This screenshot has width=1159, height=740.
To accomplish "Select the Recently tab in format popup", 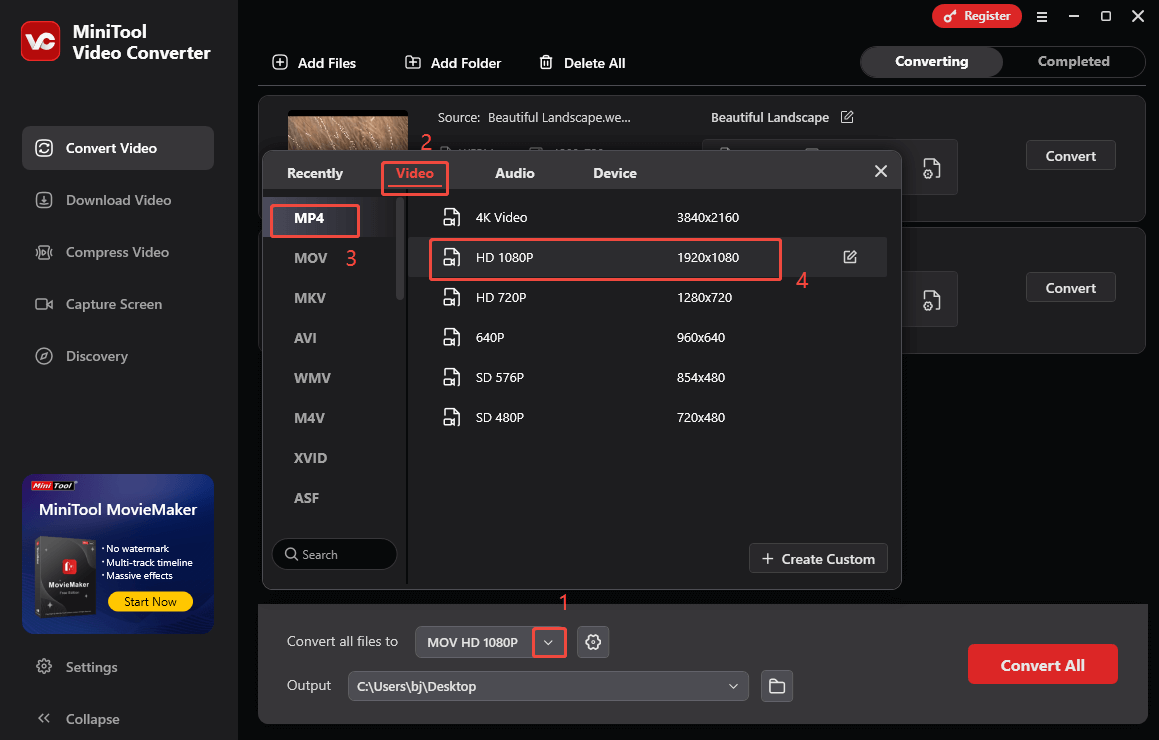I will (315, 173).
